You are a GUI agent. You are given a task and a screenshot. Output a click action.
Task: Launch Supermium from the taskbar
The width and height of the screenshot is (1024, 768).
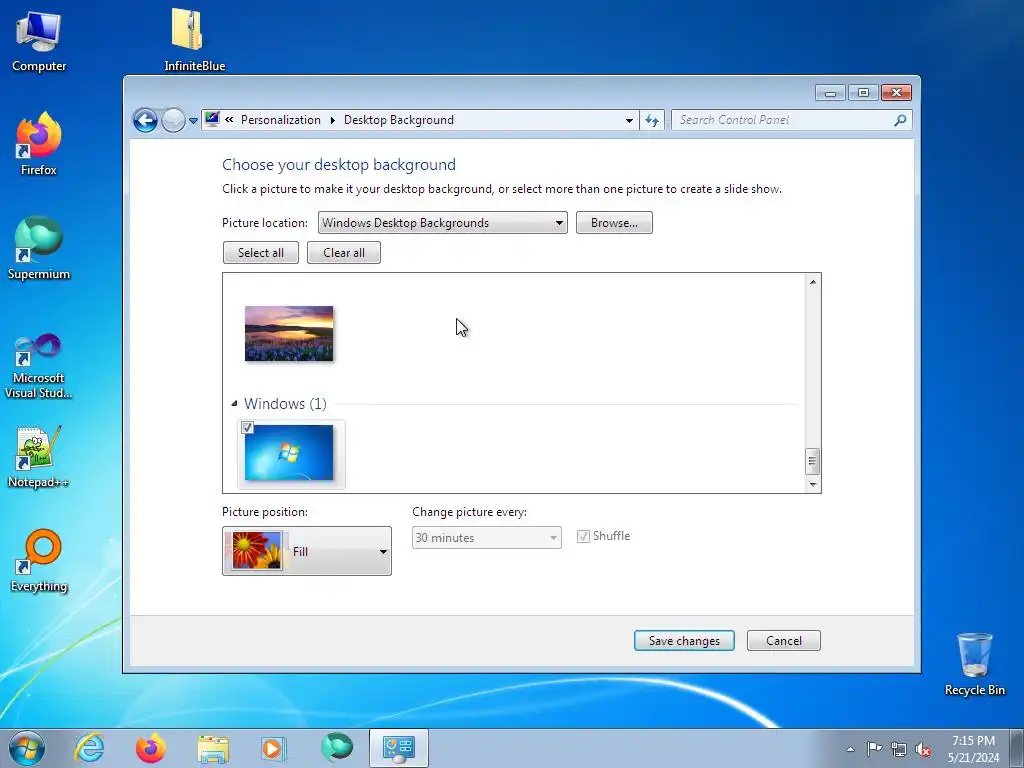click(336, 748)
